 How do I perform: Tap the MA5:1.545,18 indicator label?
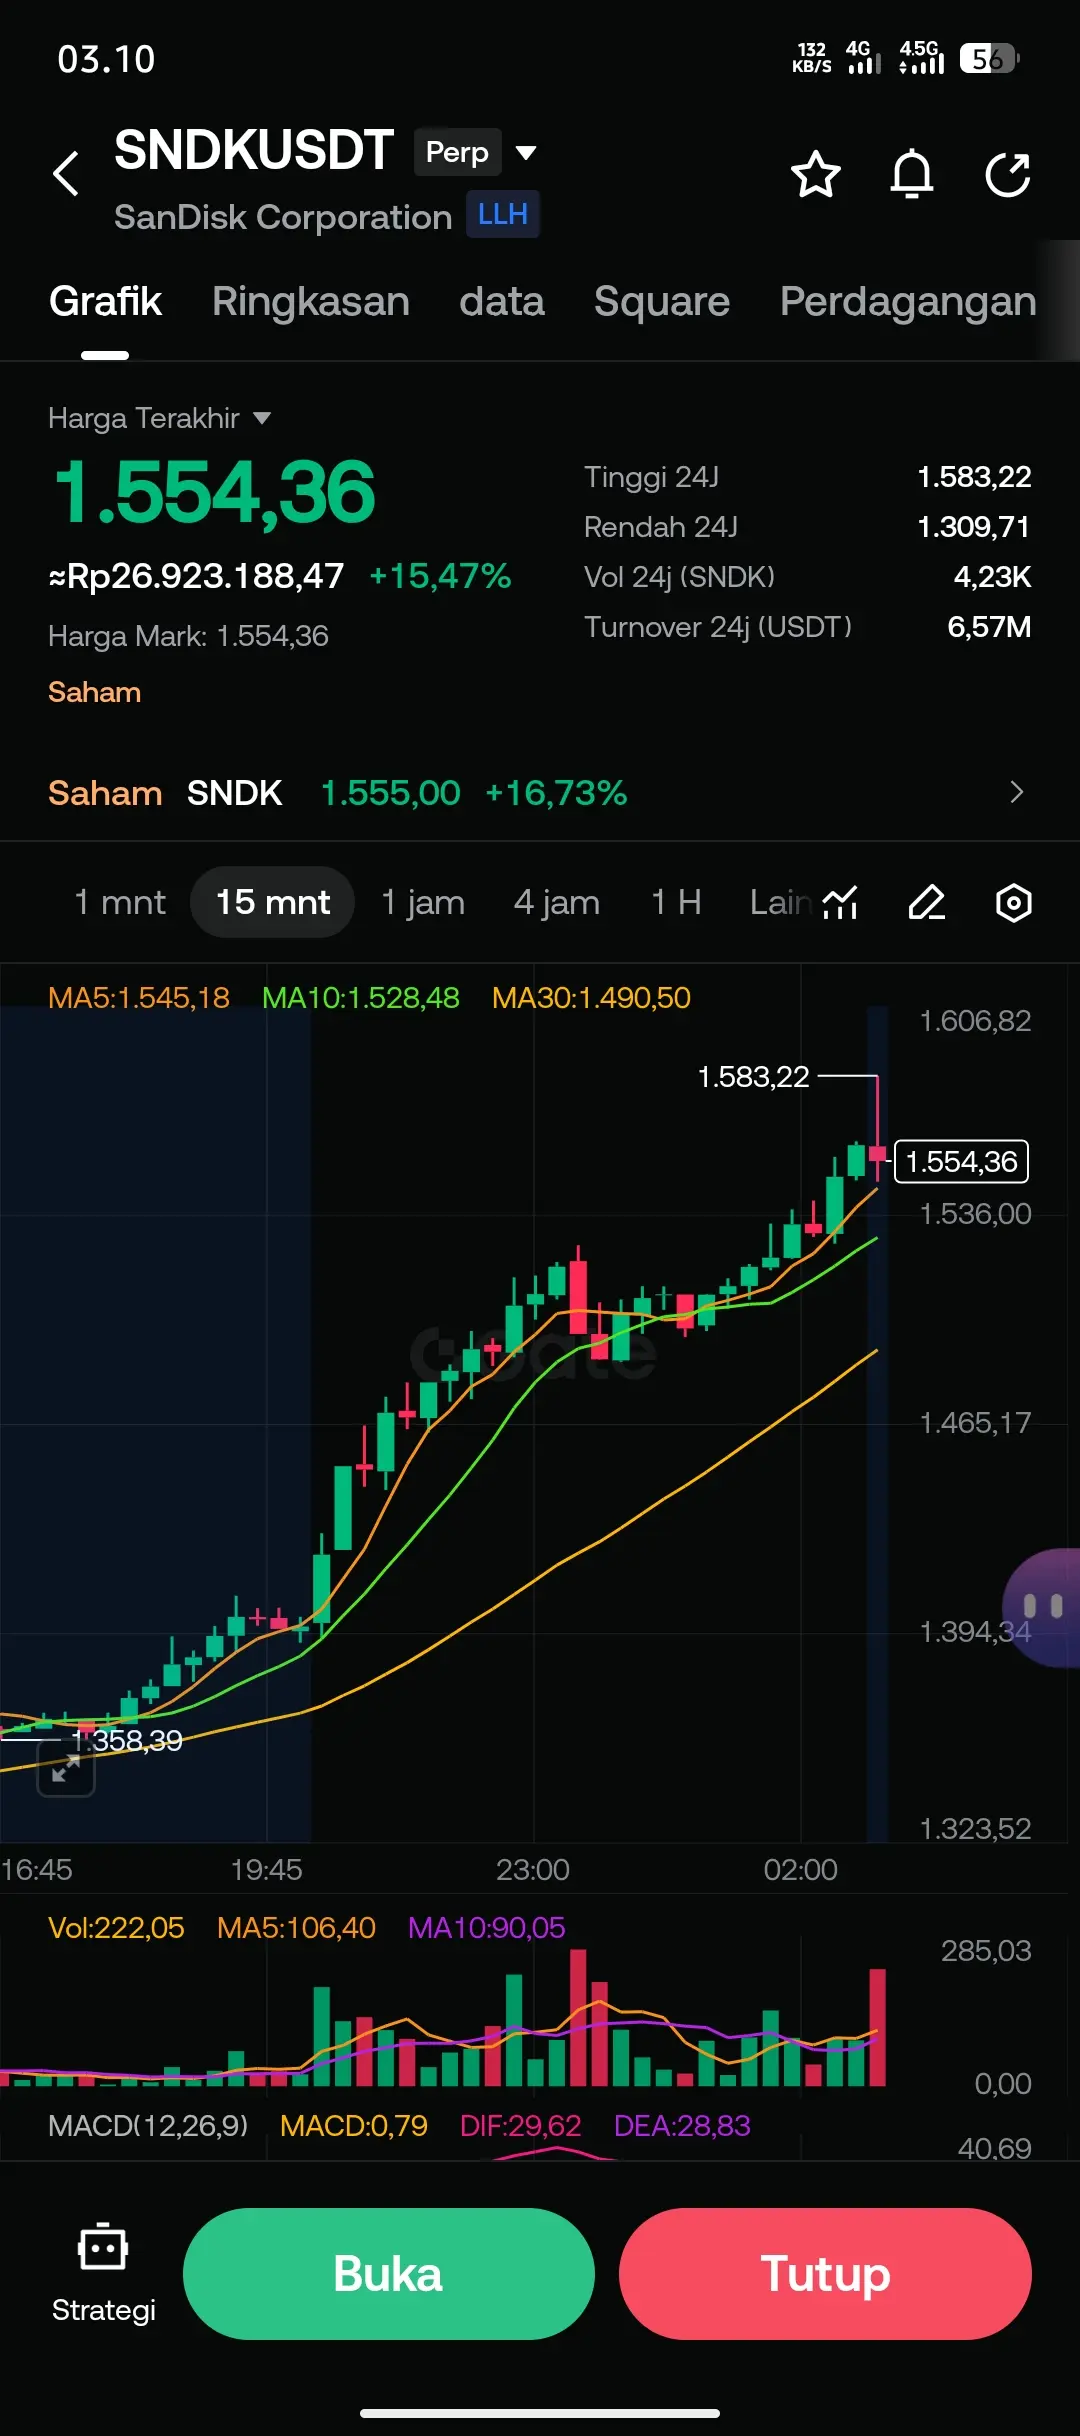(x=139, y=997)
